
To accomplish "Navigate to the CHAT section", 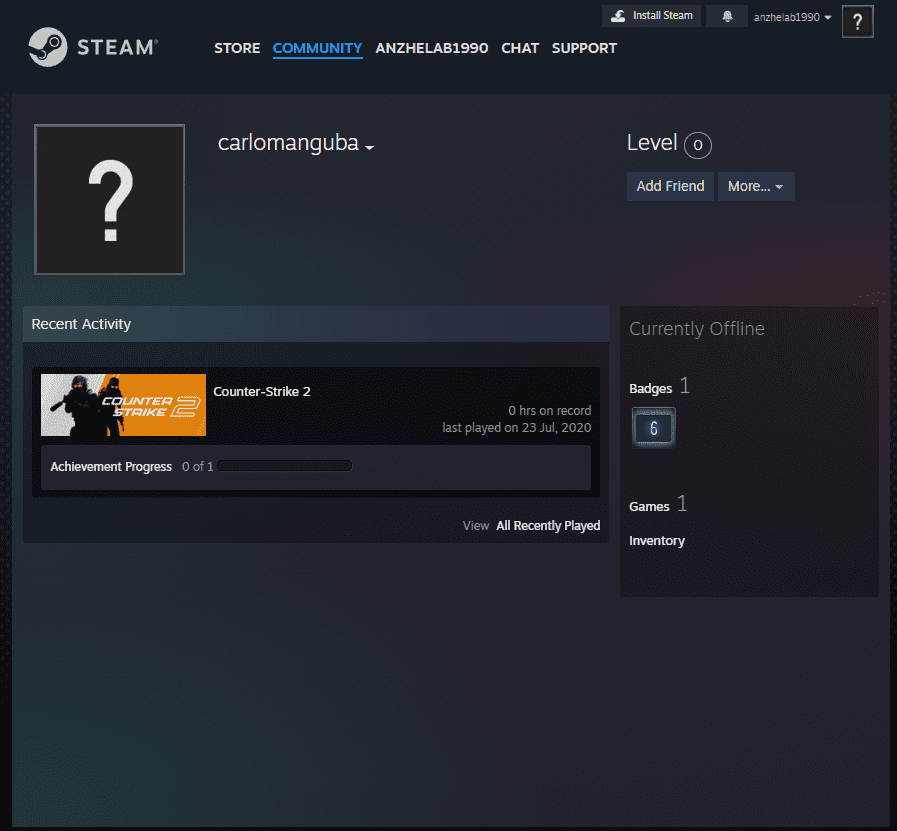I will [x=520, y=48].
